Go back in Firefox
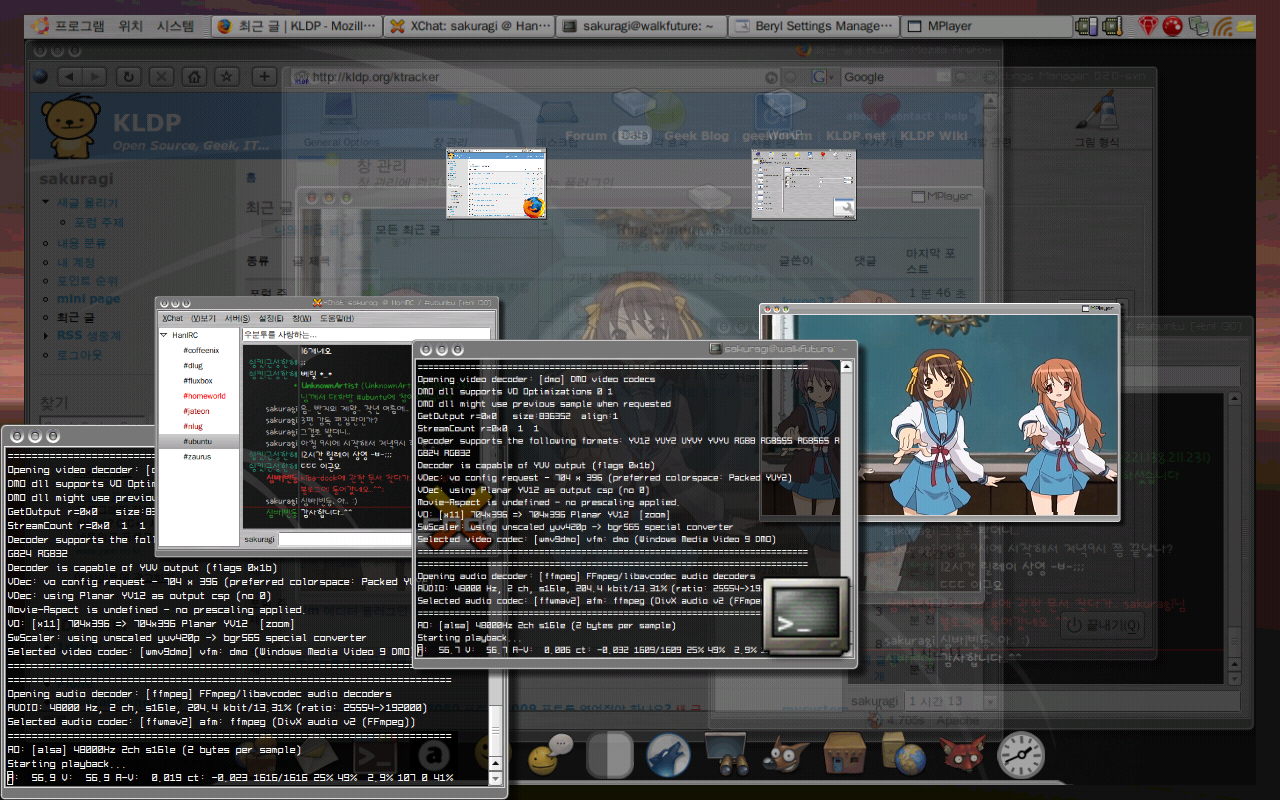 coord(68,76)
